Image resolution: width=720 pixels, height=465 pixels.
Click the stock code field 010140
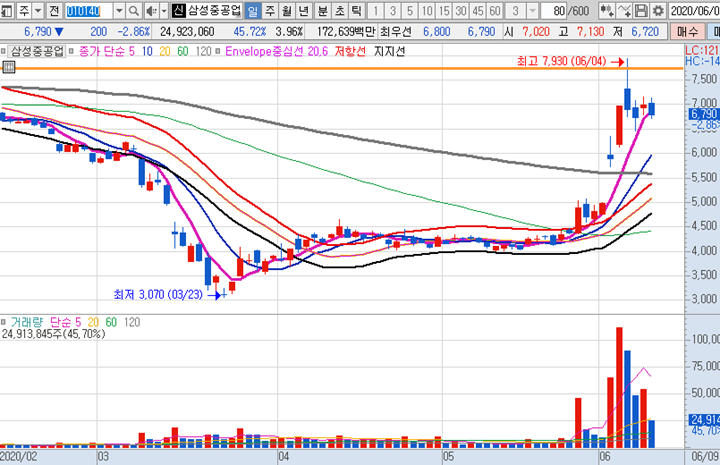[89, 11]
